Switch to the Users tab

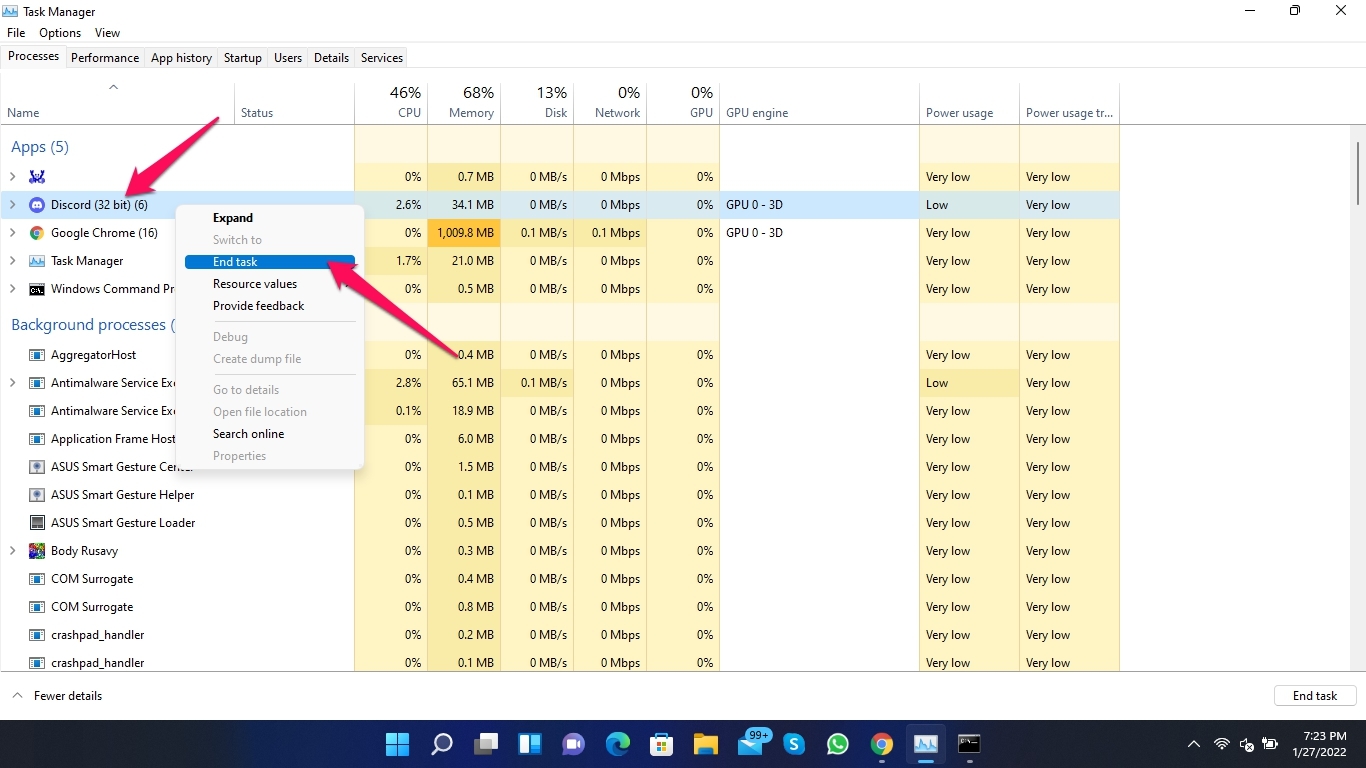point(288,58)
